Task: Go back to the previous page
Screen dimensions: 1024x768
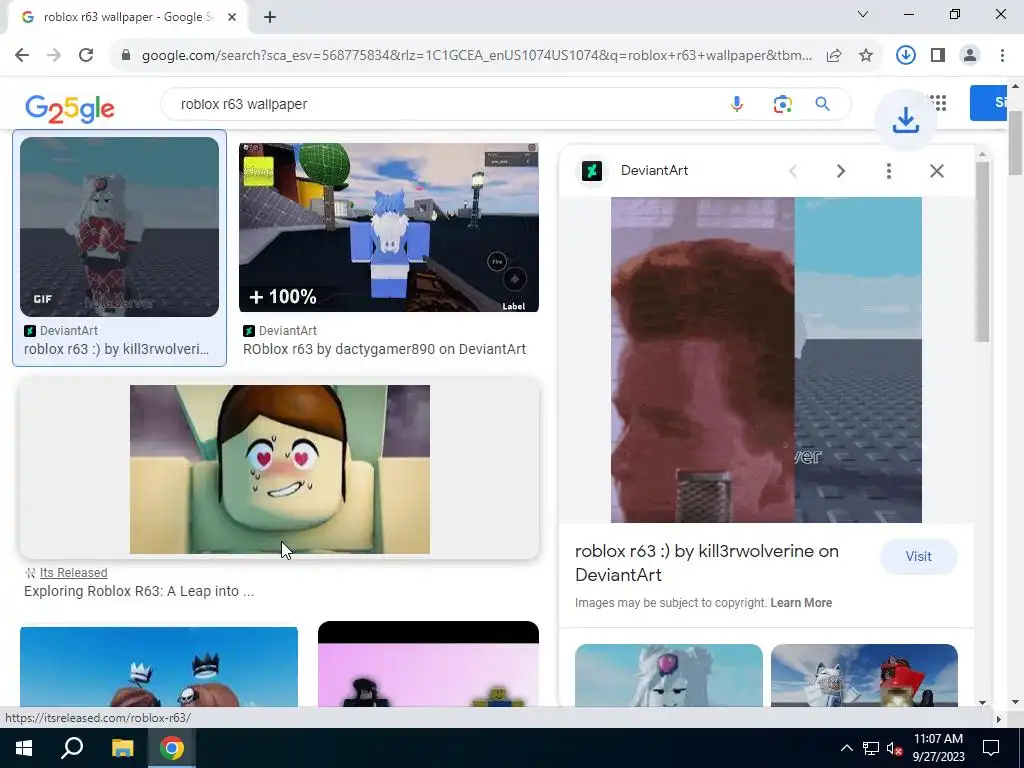Action: pyautogui.click(x=22, y=56)
